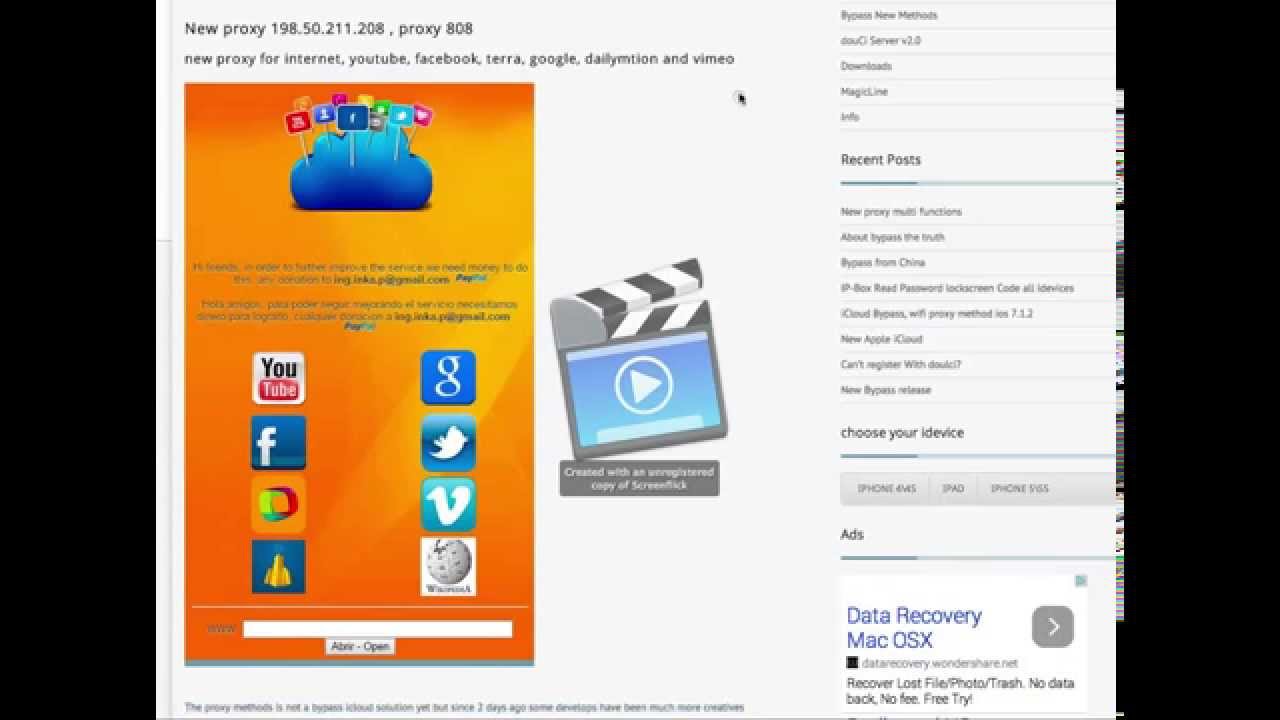The image size is (1280, 720).
Task: Open the Twitter bird icon
Action: pyautogui.click(x=448, y=443)
